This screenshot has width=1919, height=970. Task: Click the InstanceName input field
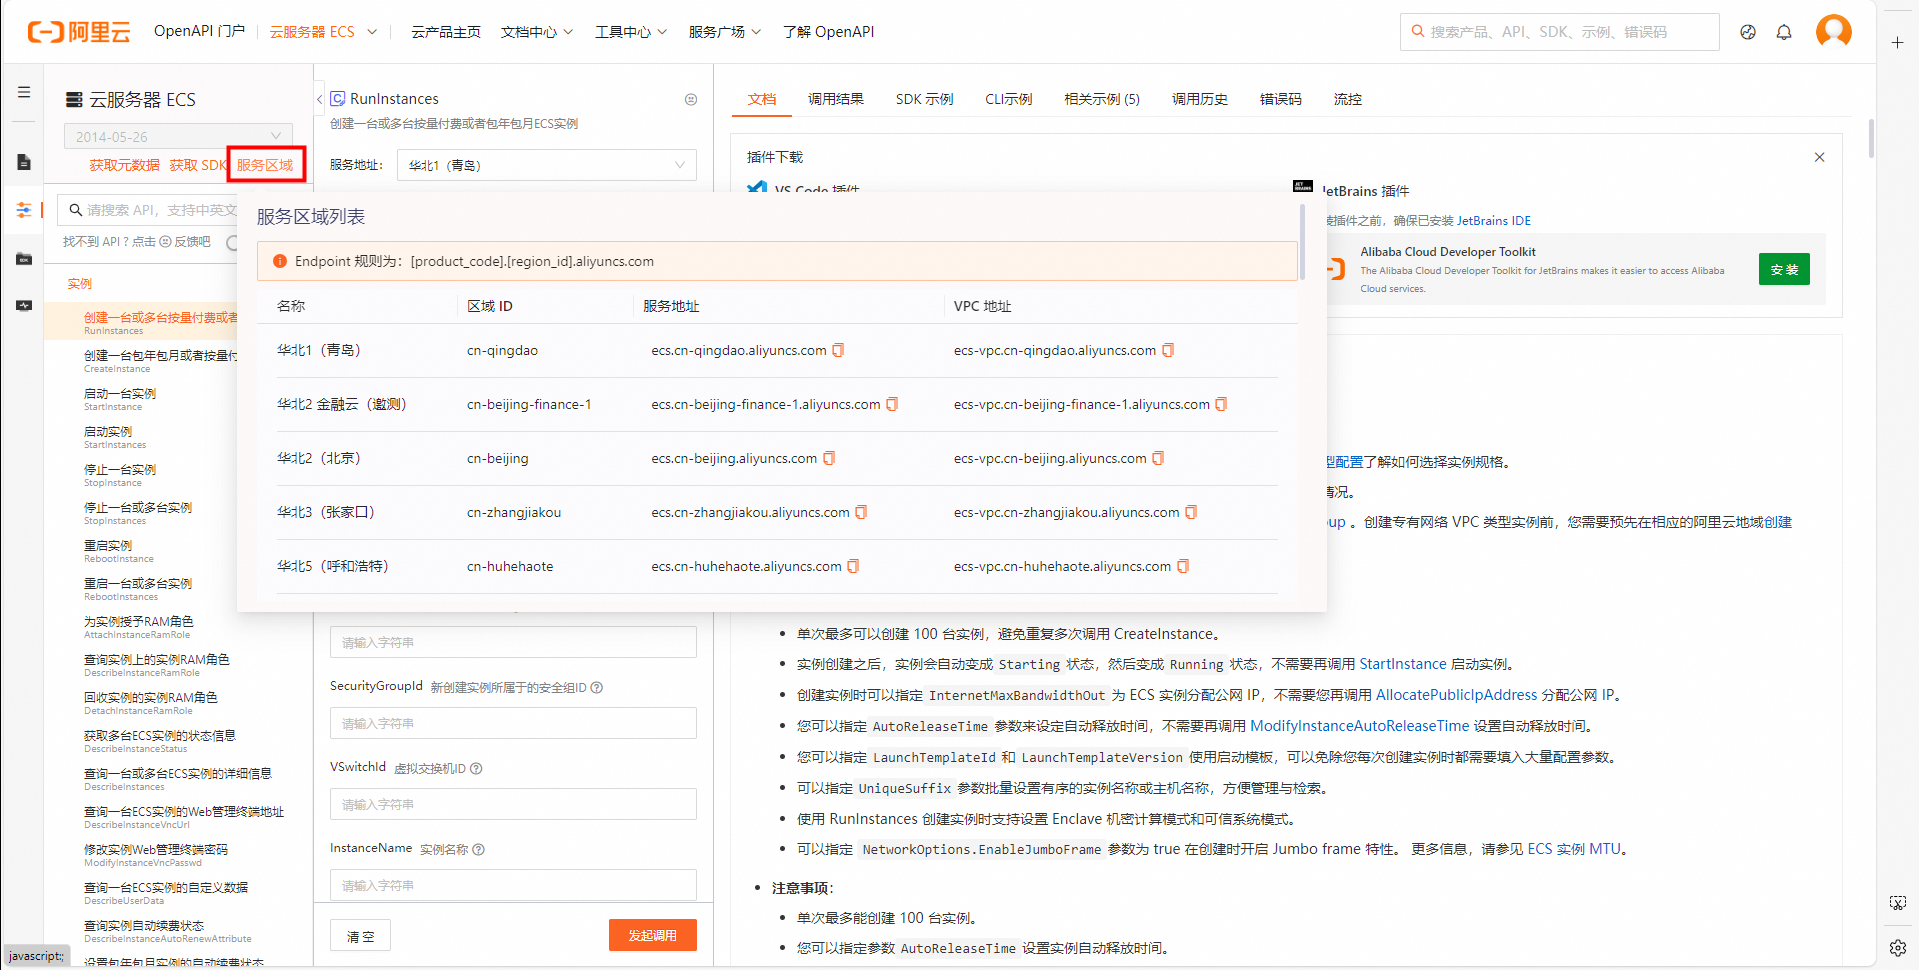click(x=513, y=885)
